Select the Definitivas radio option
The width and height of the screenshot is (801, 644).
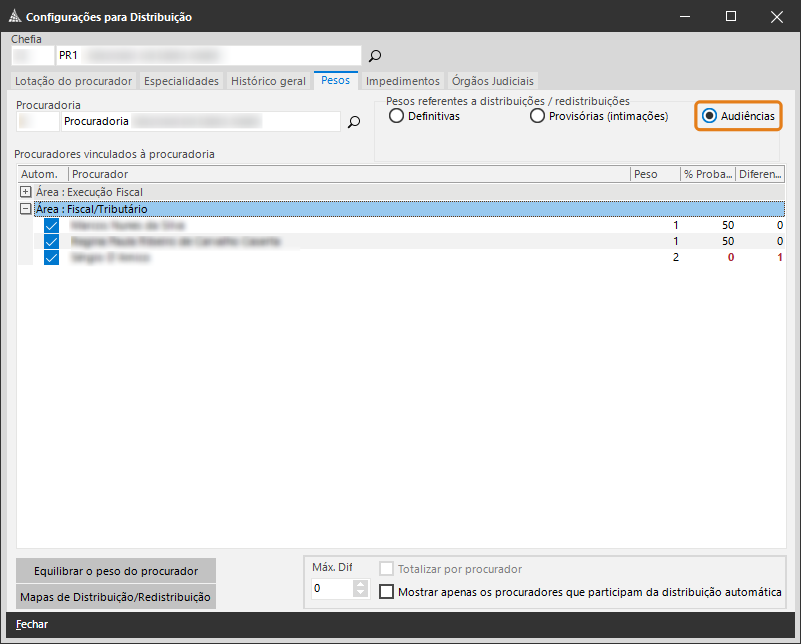click(397, 117)
